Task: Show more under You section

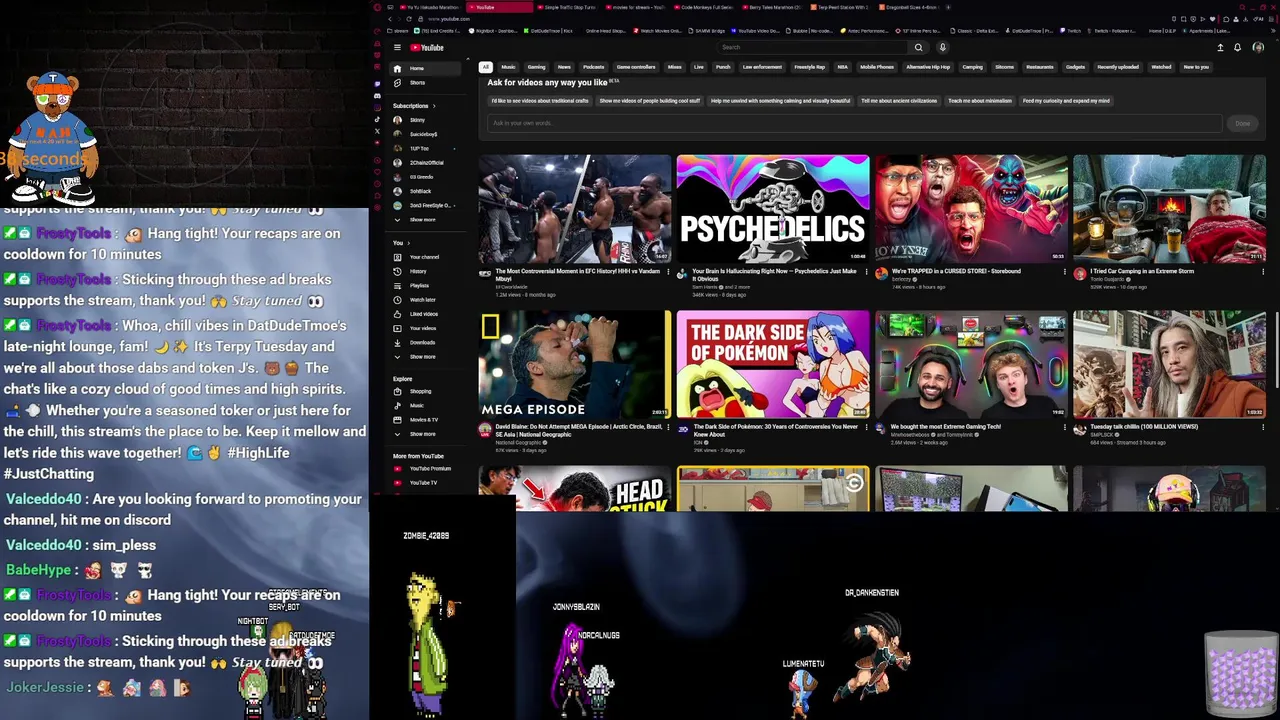Action: point(425,357)
